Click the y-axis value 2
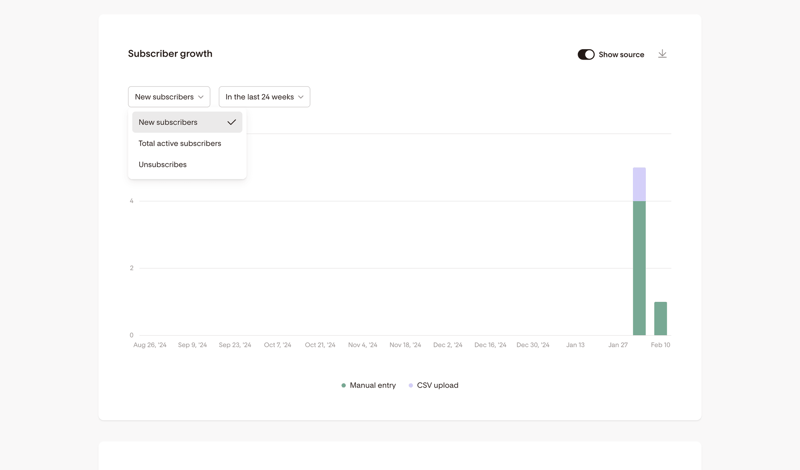 click(132, 268)
